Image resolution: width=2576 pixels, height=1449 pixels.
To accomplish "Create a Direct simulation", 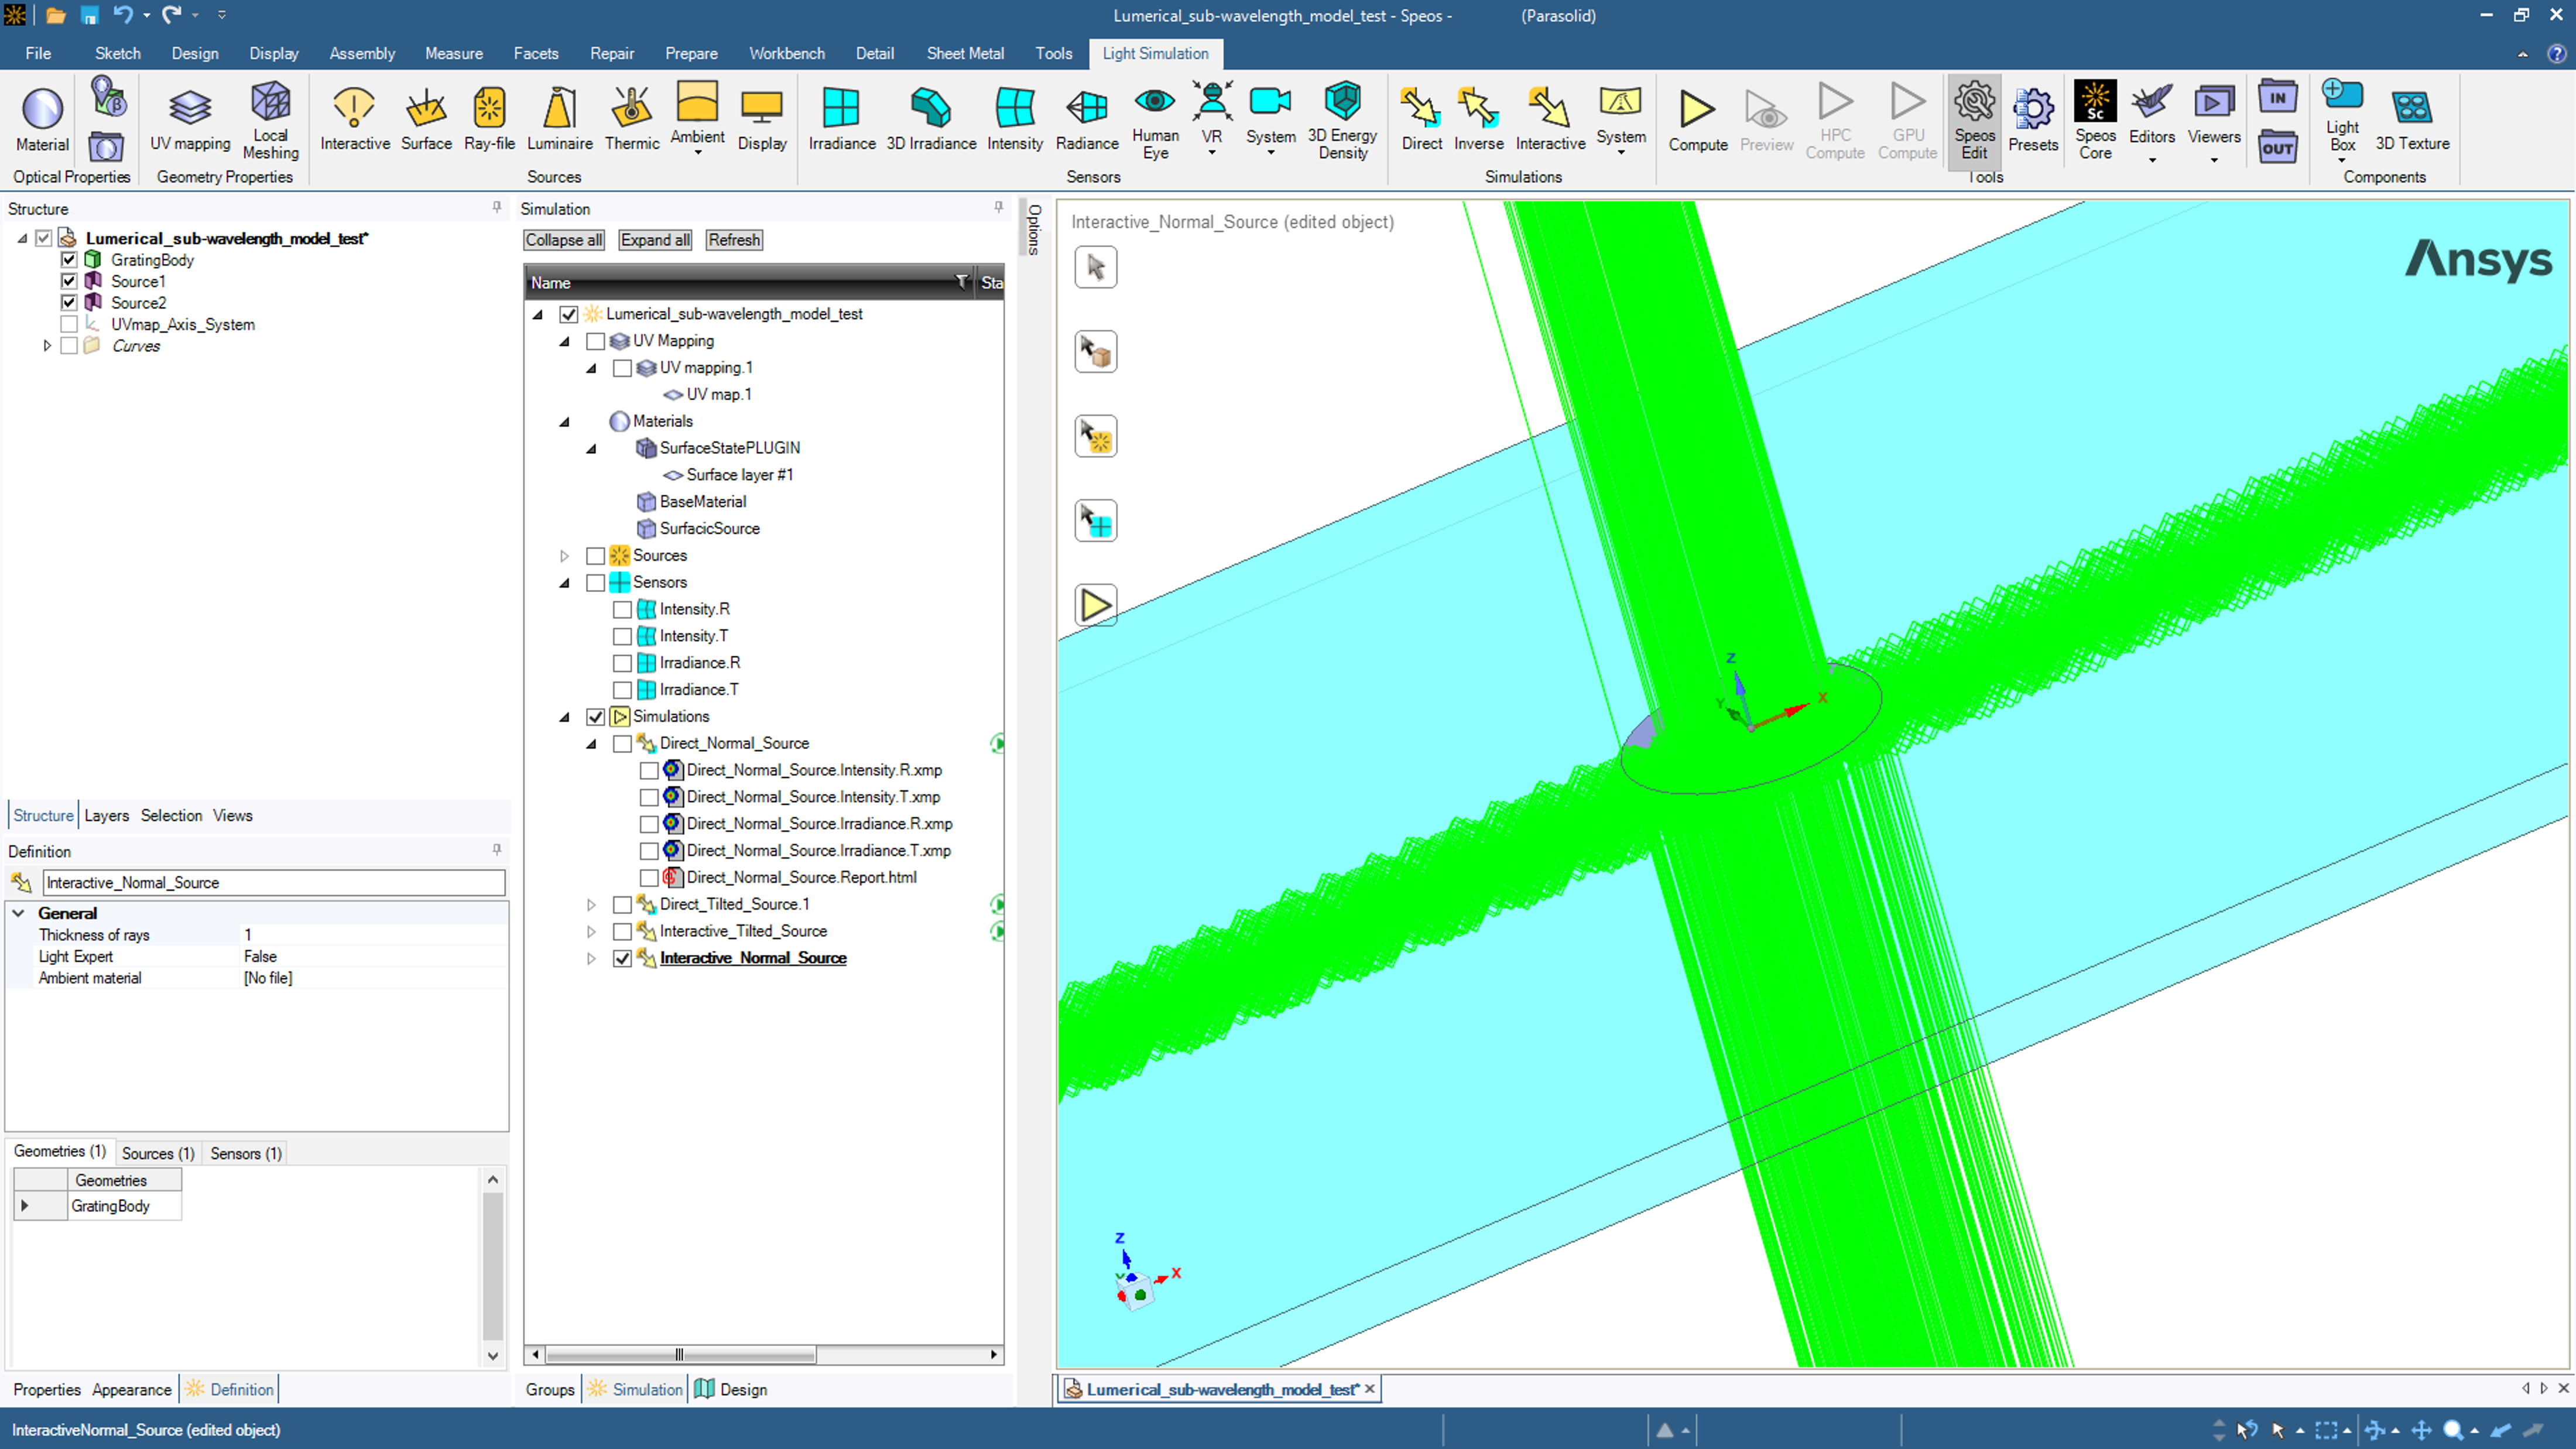I will 1421,119.
